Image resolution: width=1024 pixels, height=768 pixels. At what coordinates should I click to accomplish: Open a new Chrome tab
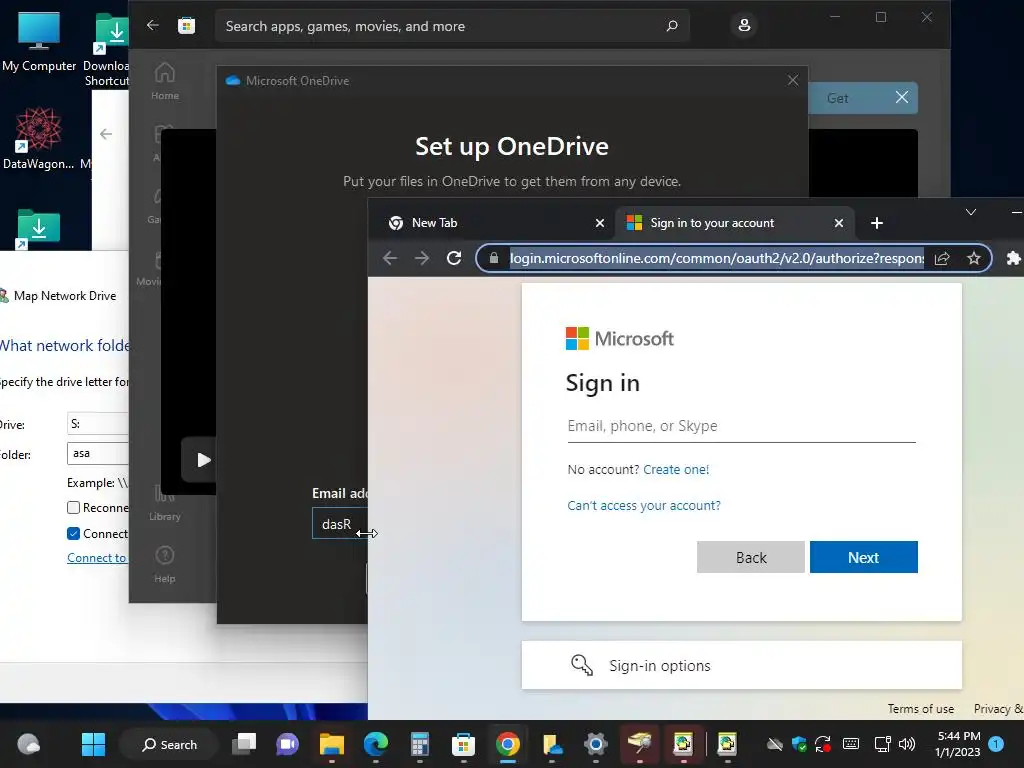point(876,223)
